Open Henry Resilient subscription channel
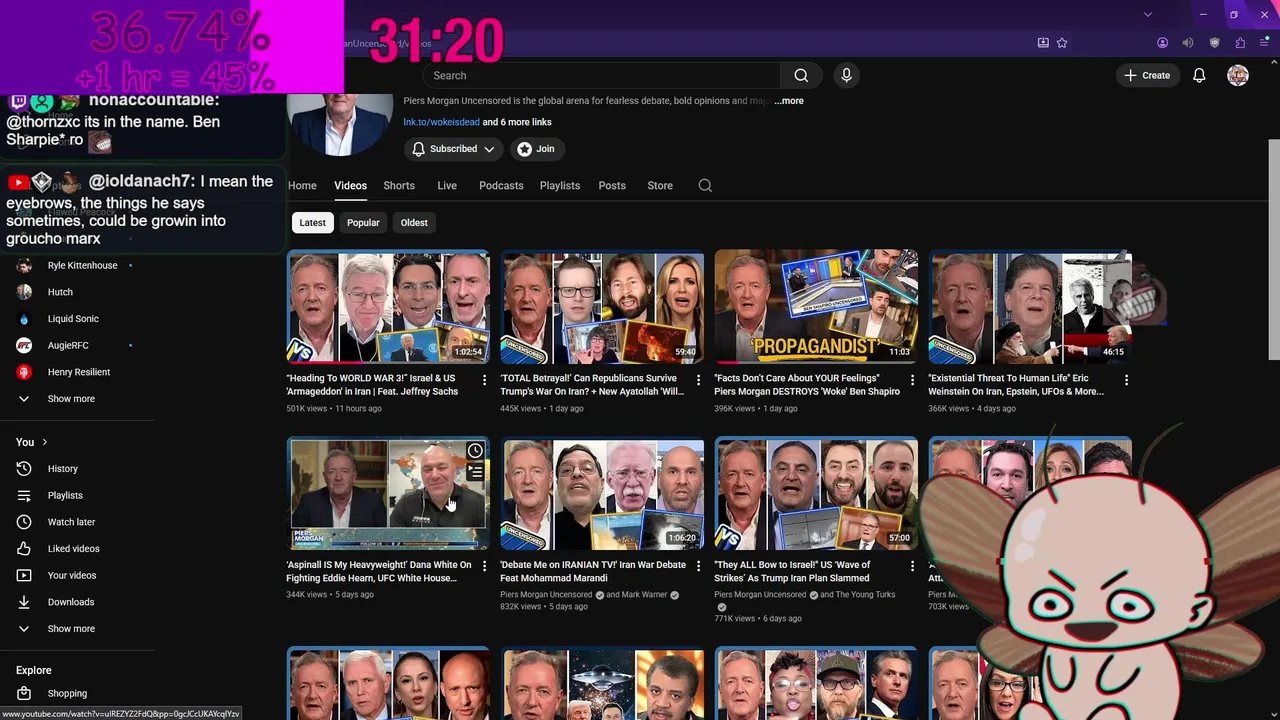 pyautogui.click(x=77, y=372)
